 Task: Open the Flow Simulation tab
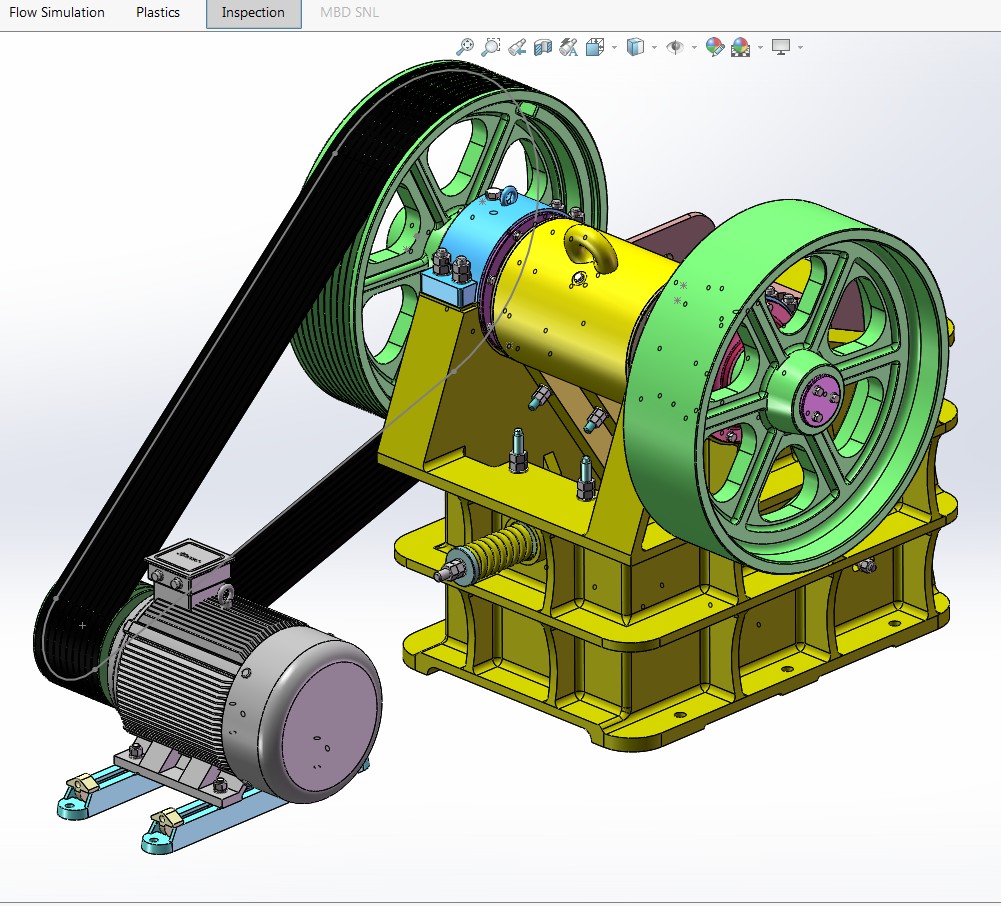[57, 12]
